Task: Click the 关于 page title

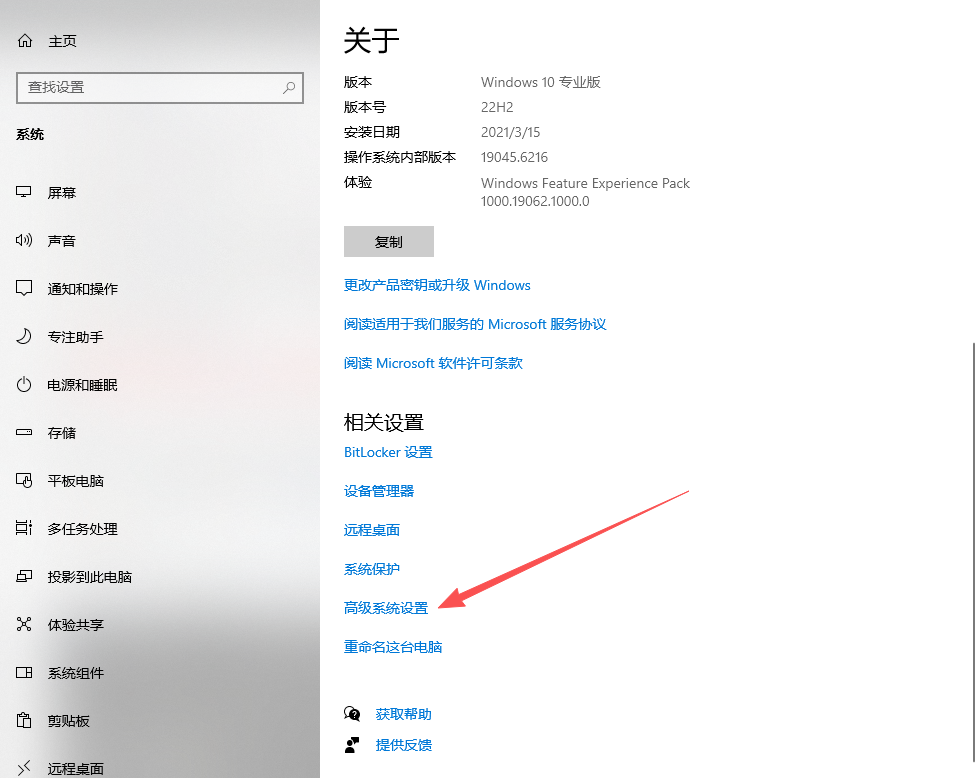Action: (x=371, y=40)
